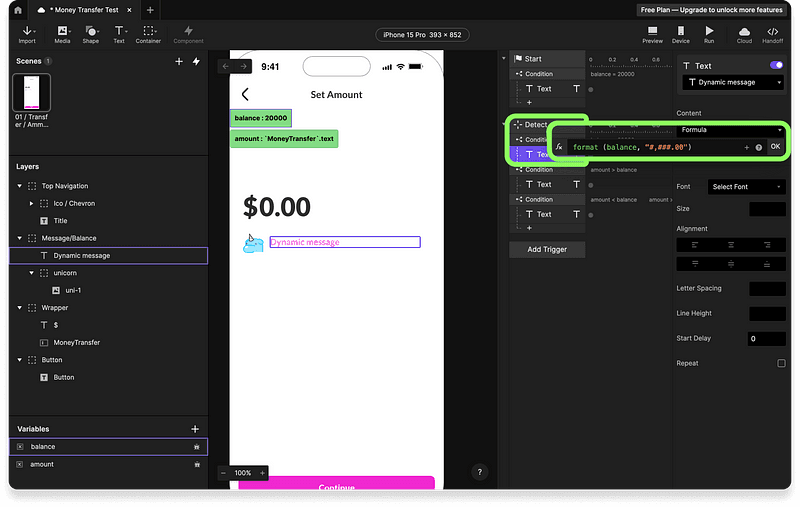
Task: Open the Cloud upload option
Action: pos(744,34)
